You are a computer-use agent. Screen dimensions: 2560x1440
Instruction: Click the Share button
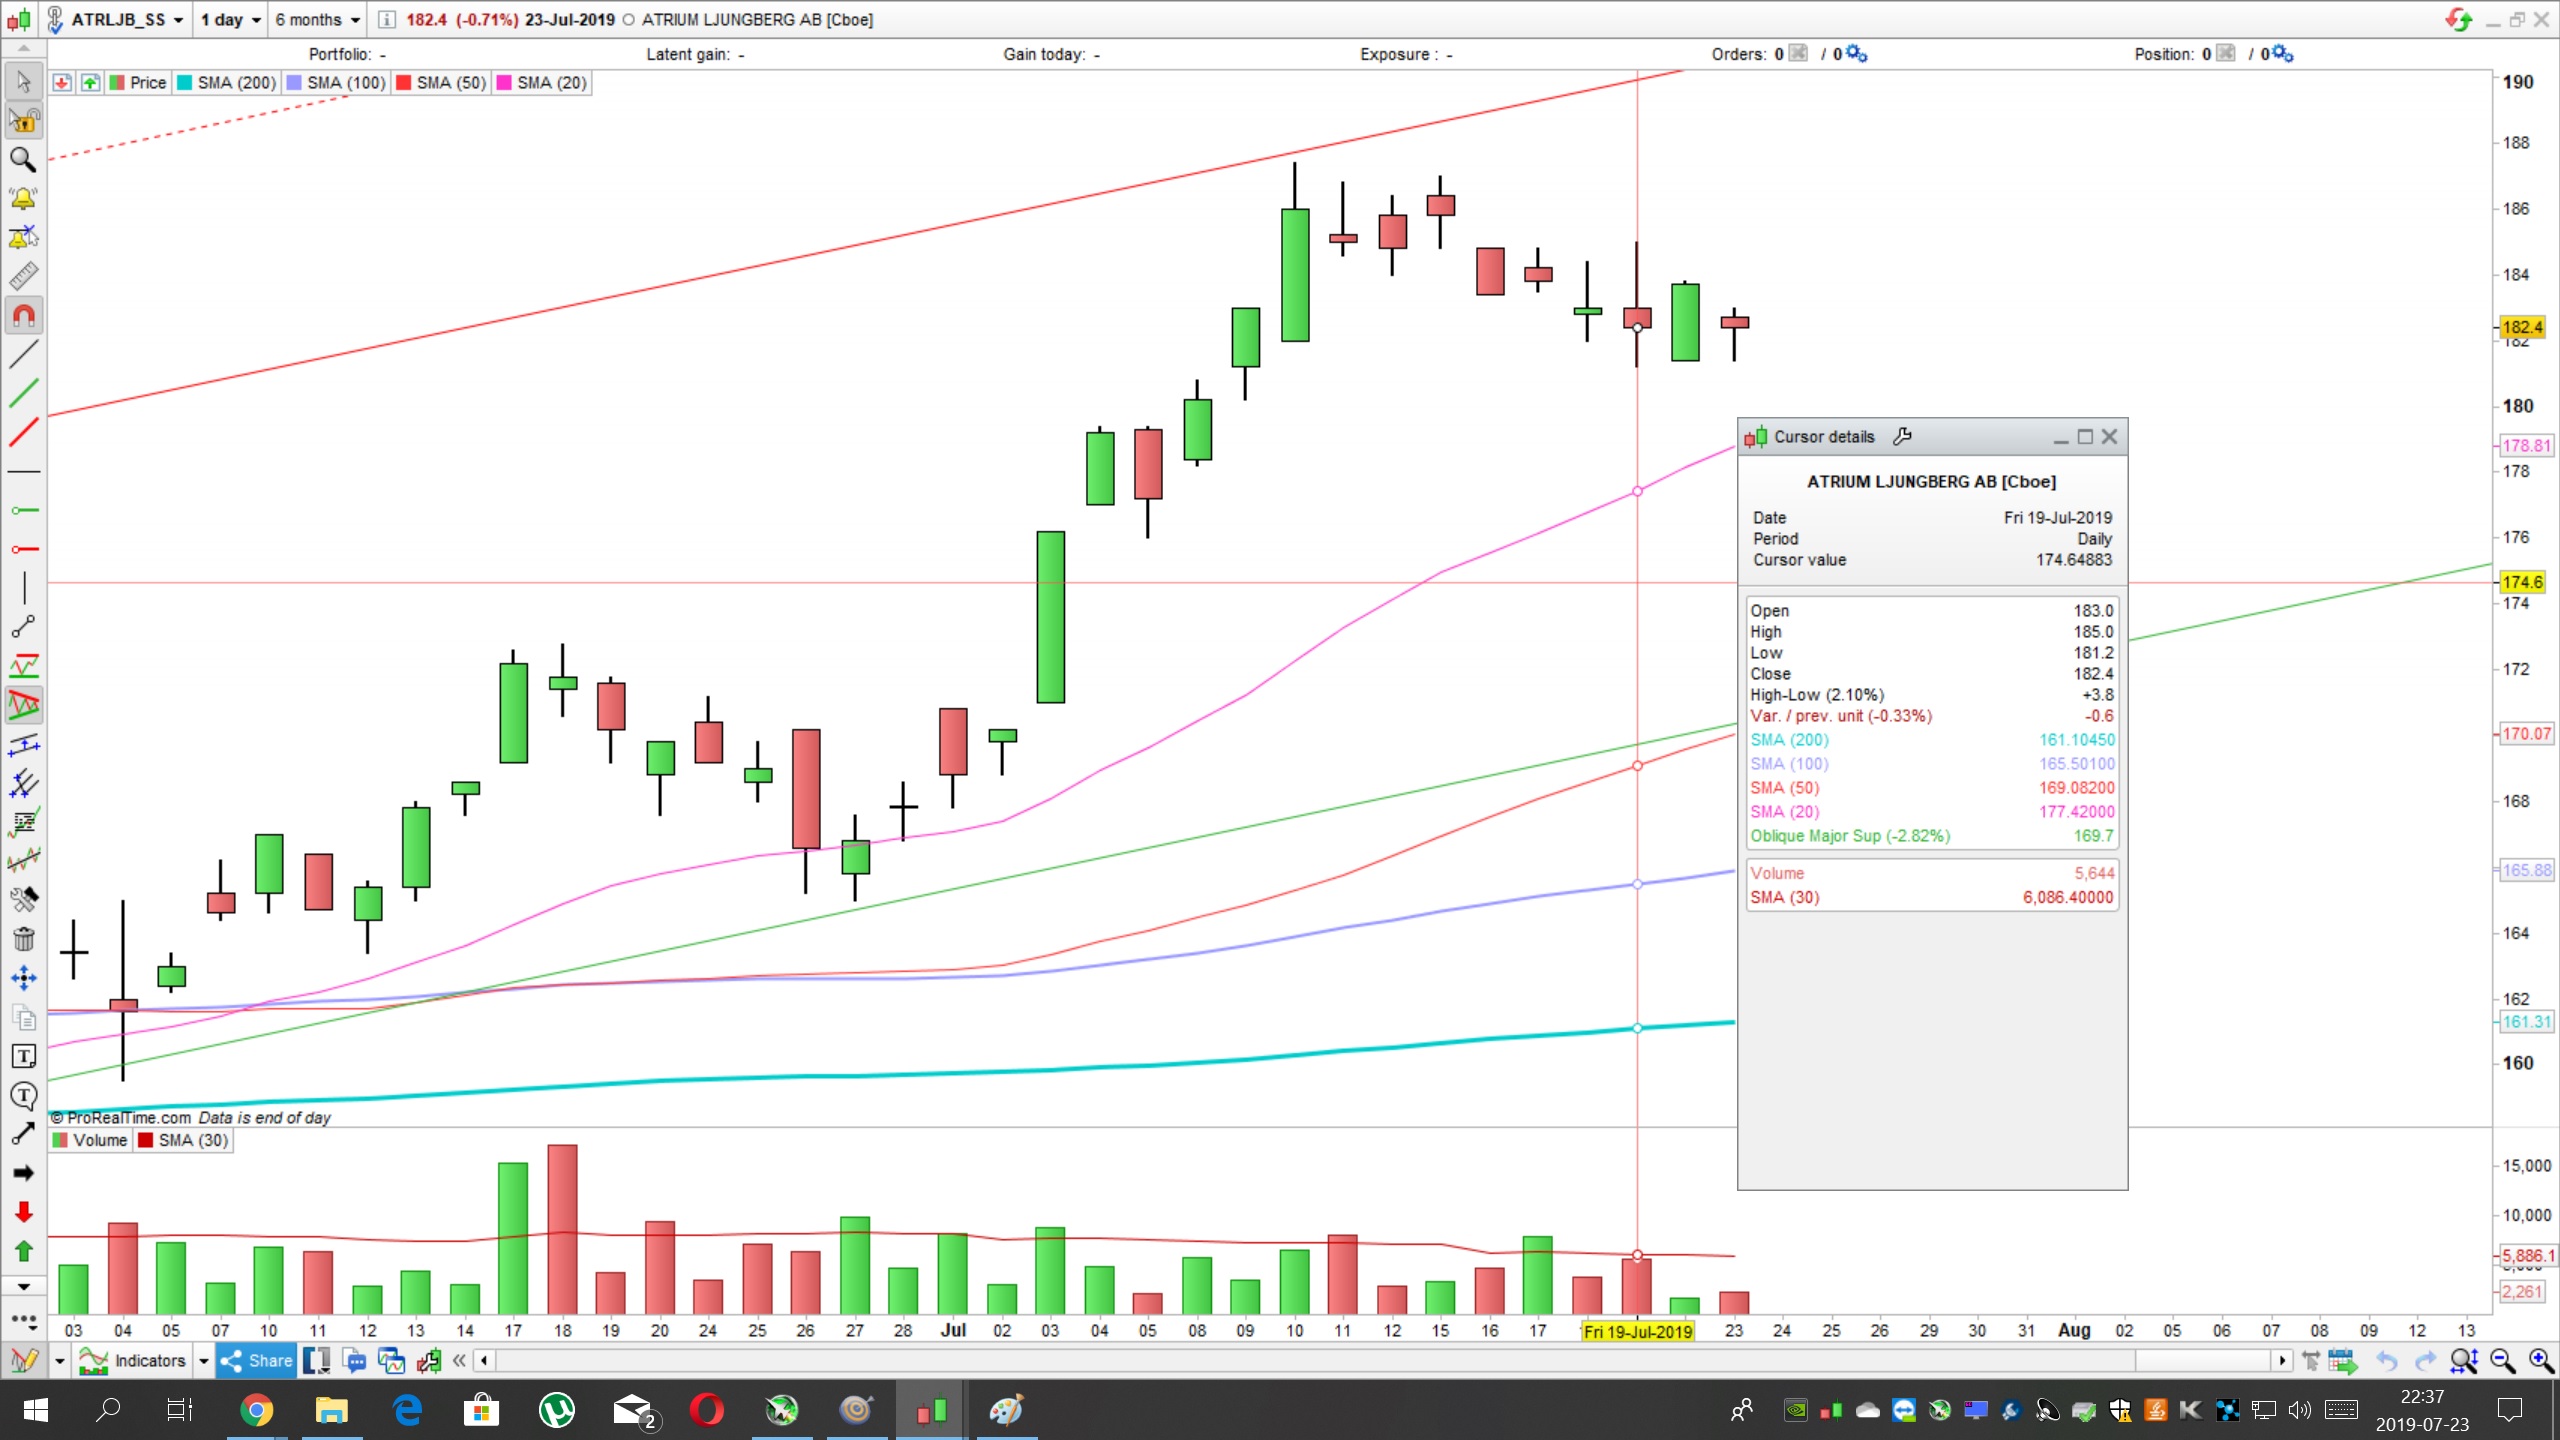coord(257,1360)
